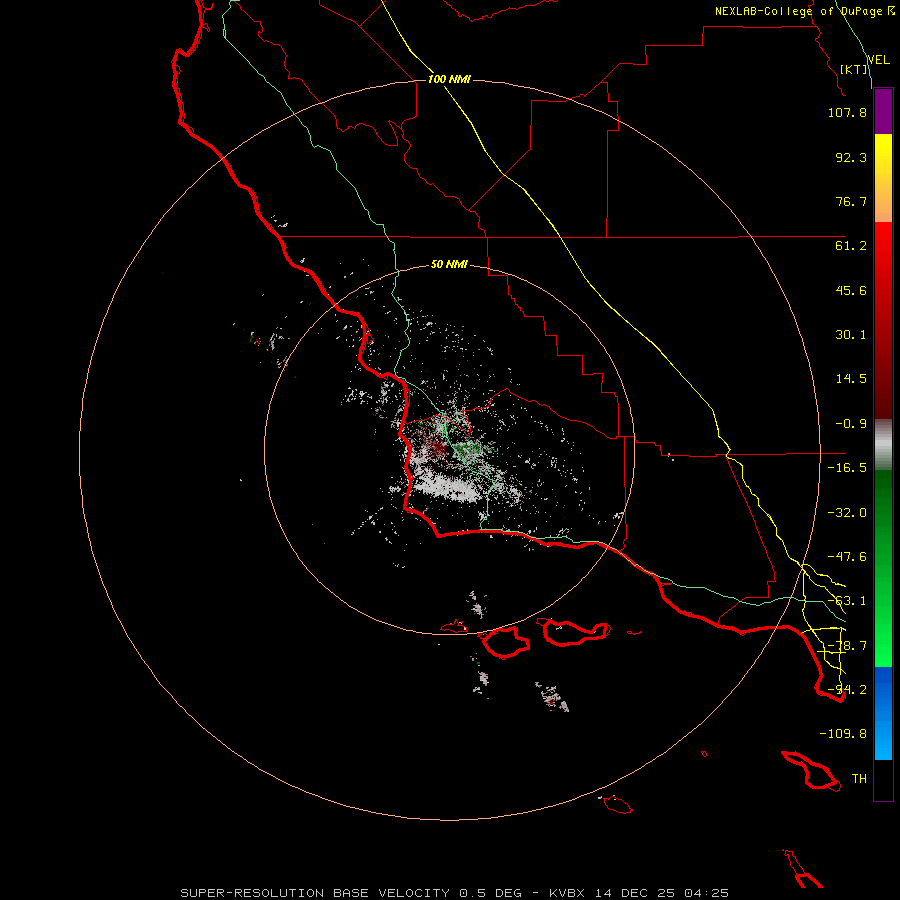
Task: Pick the yellow-orange segment of the velocity scale
Action: [883, 178]
